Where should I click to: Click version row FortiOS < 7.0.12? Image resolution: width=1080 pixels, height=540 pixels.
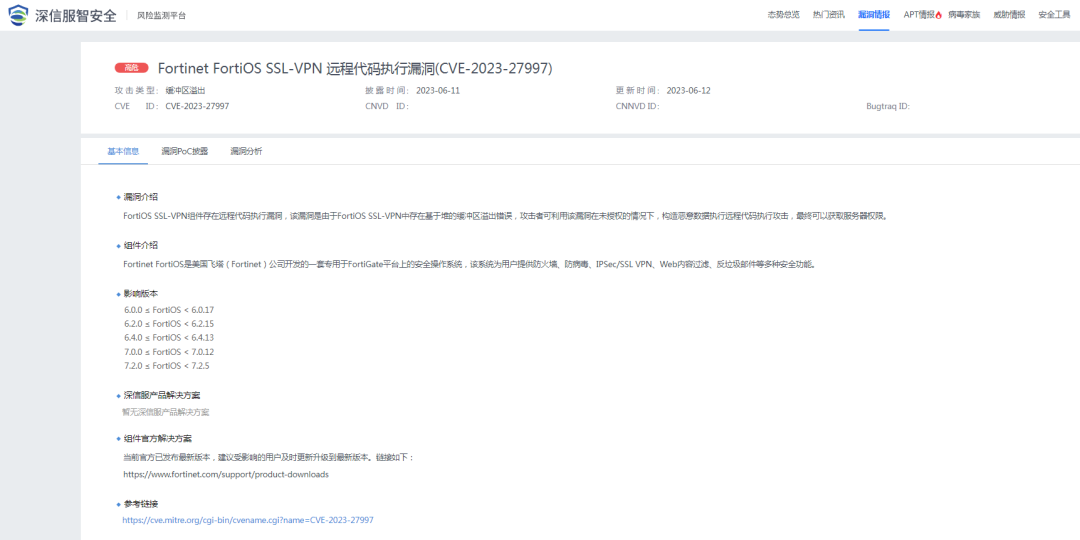pos(169,352)
